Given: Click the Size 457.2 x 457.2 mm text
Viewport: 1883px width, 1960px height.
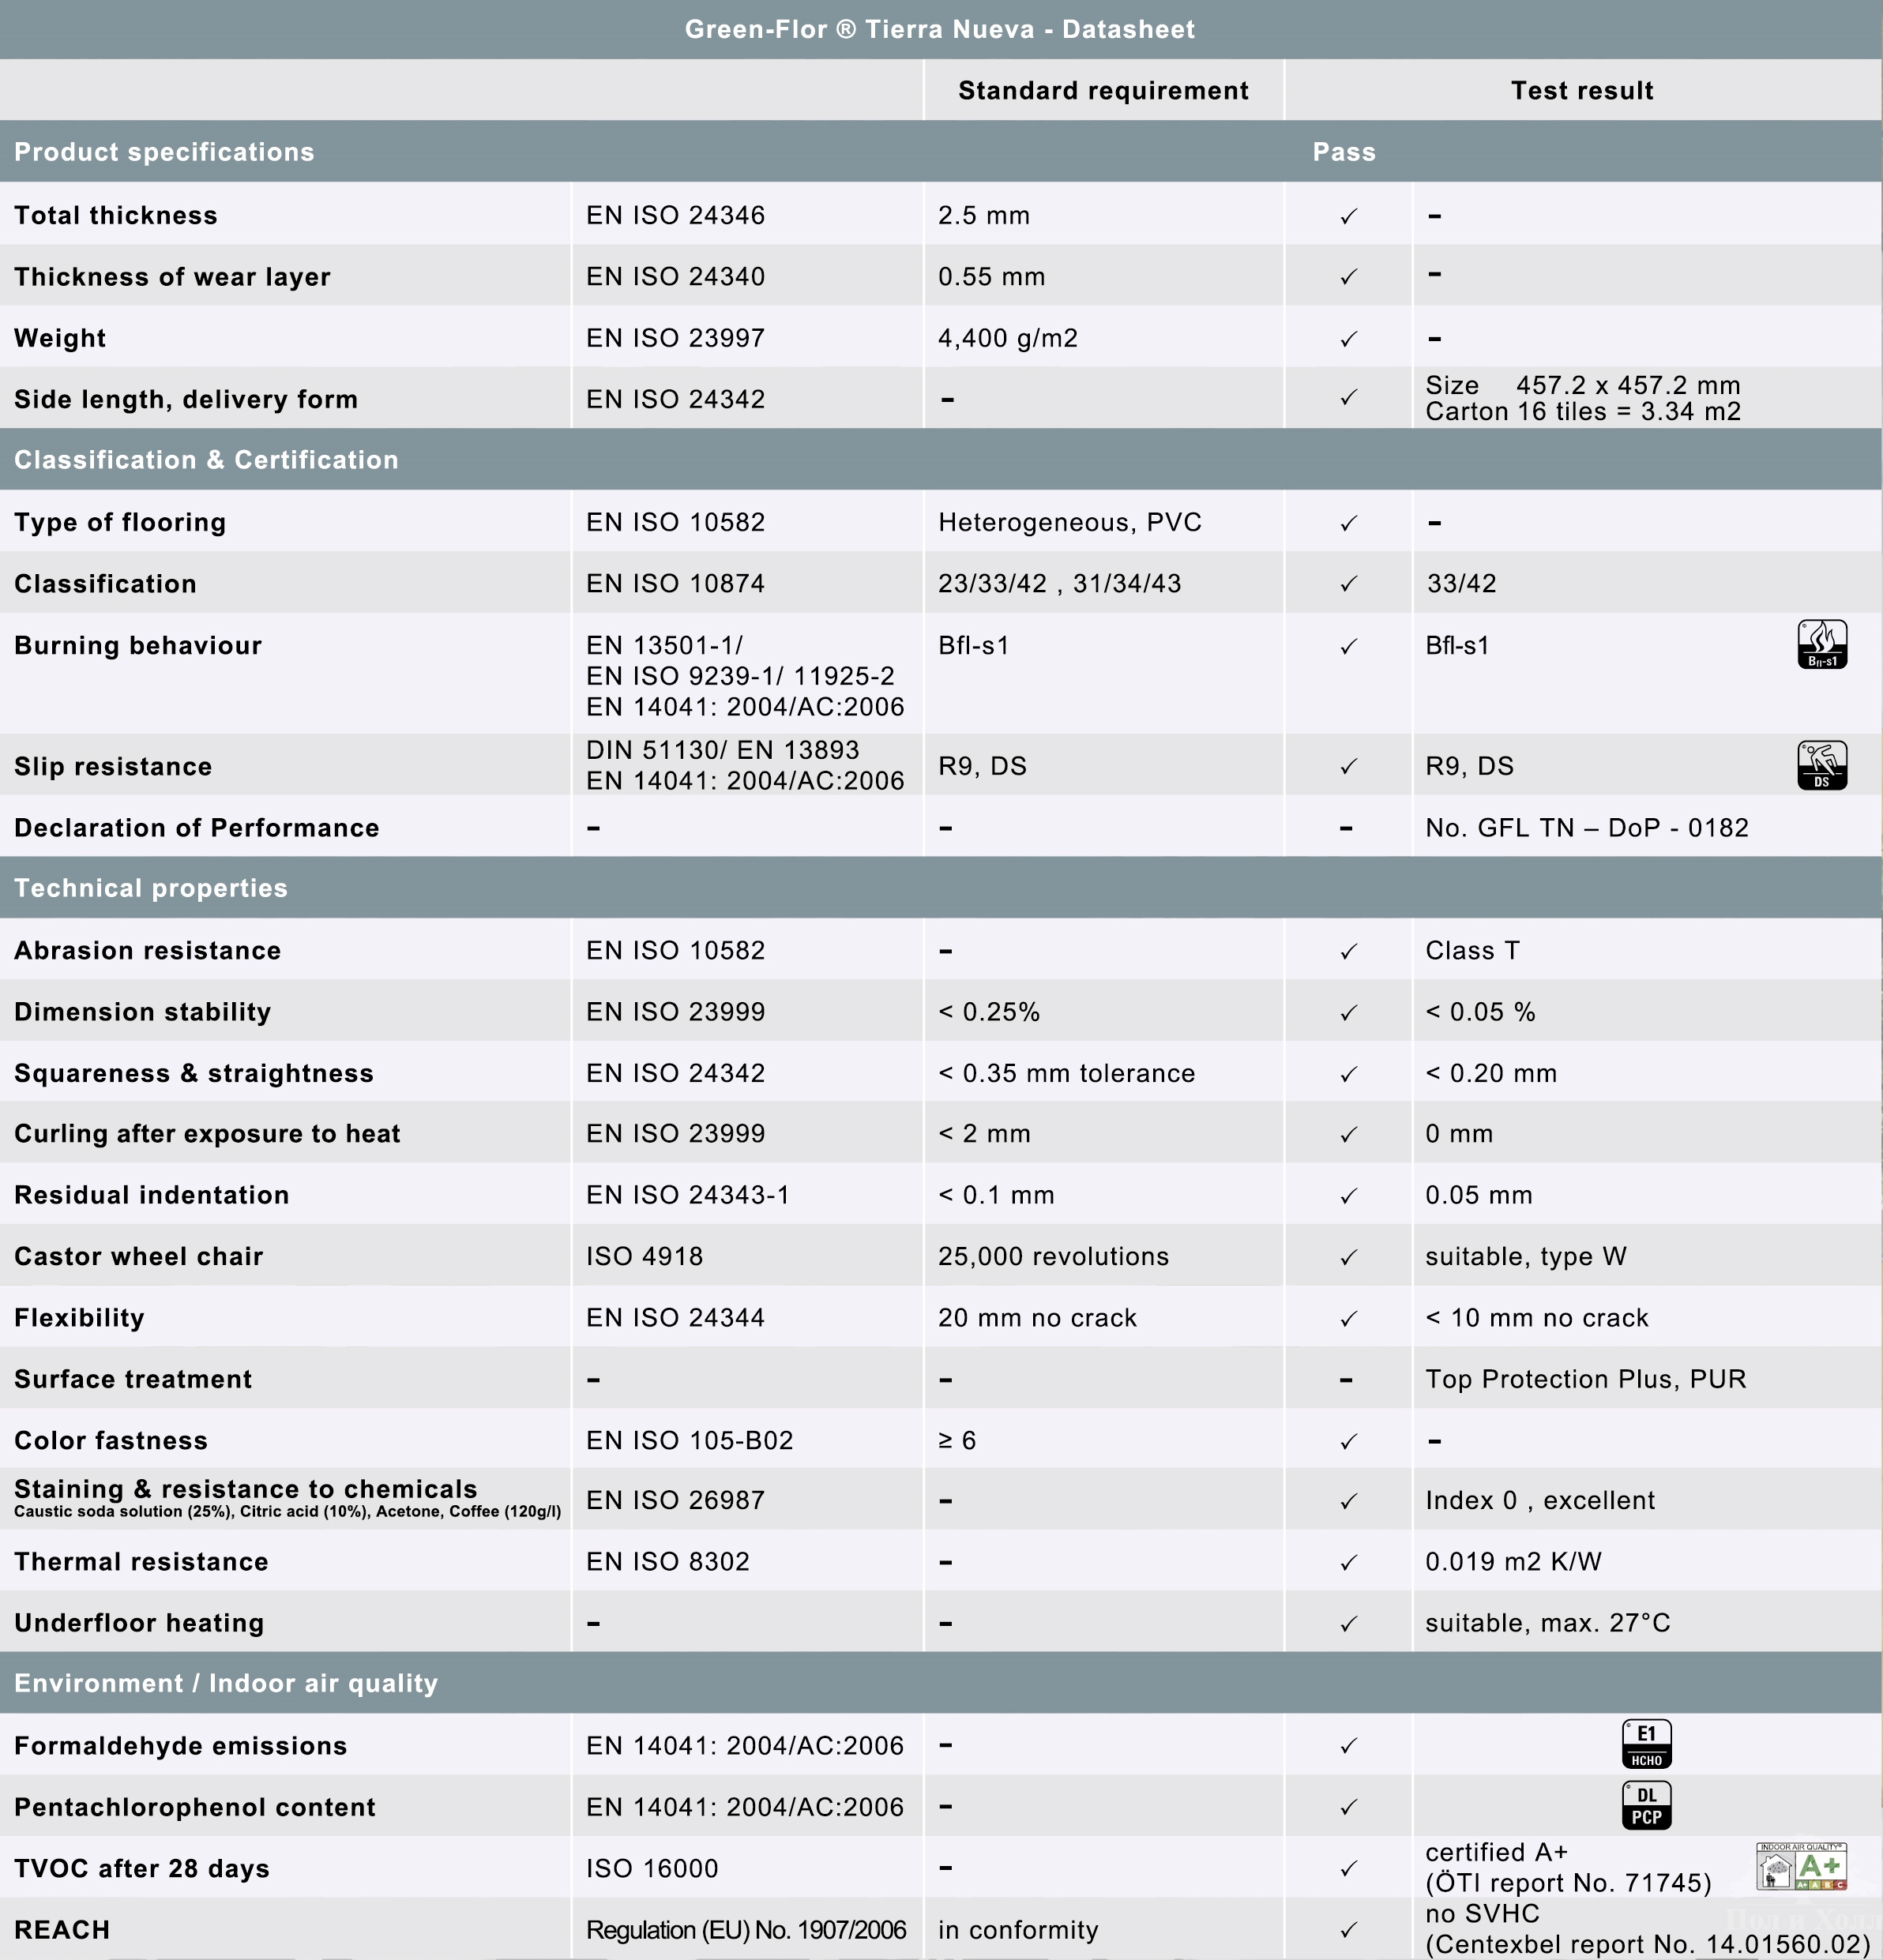Looking at the screenshot, I should point(1583,385).
